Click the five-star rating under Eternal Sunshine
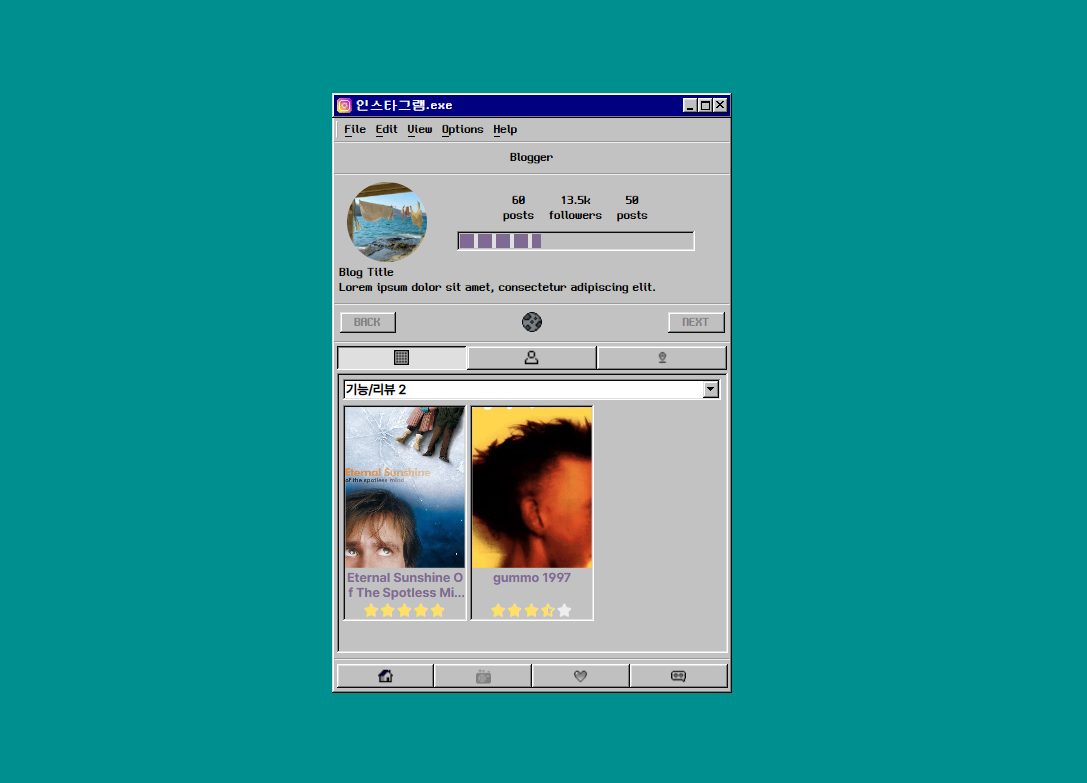The height and width of the screenshot is (783, 1087). [x=404, y=610]
